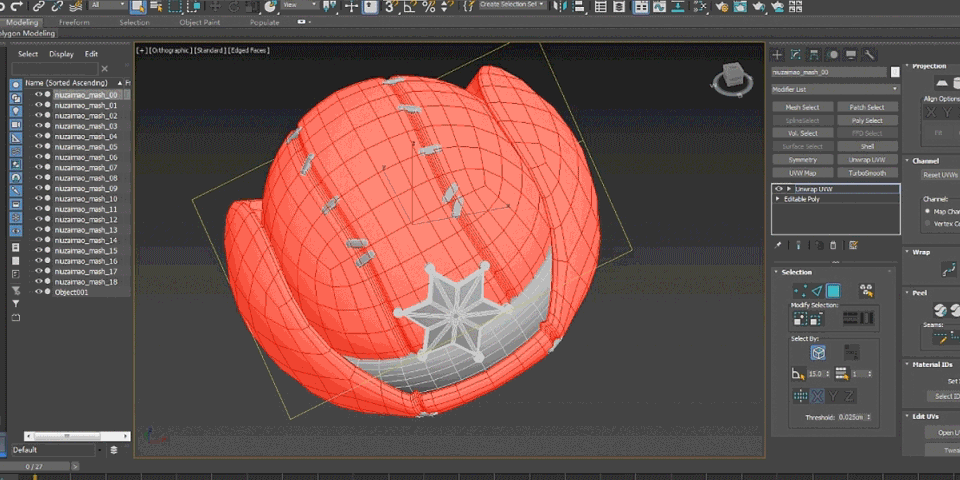Activate the Select Object tool
The height and width of the screenshot is (480, 960).
[137, 6]
